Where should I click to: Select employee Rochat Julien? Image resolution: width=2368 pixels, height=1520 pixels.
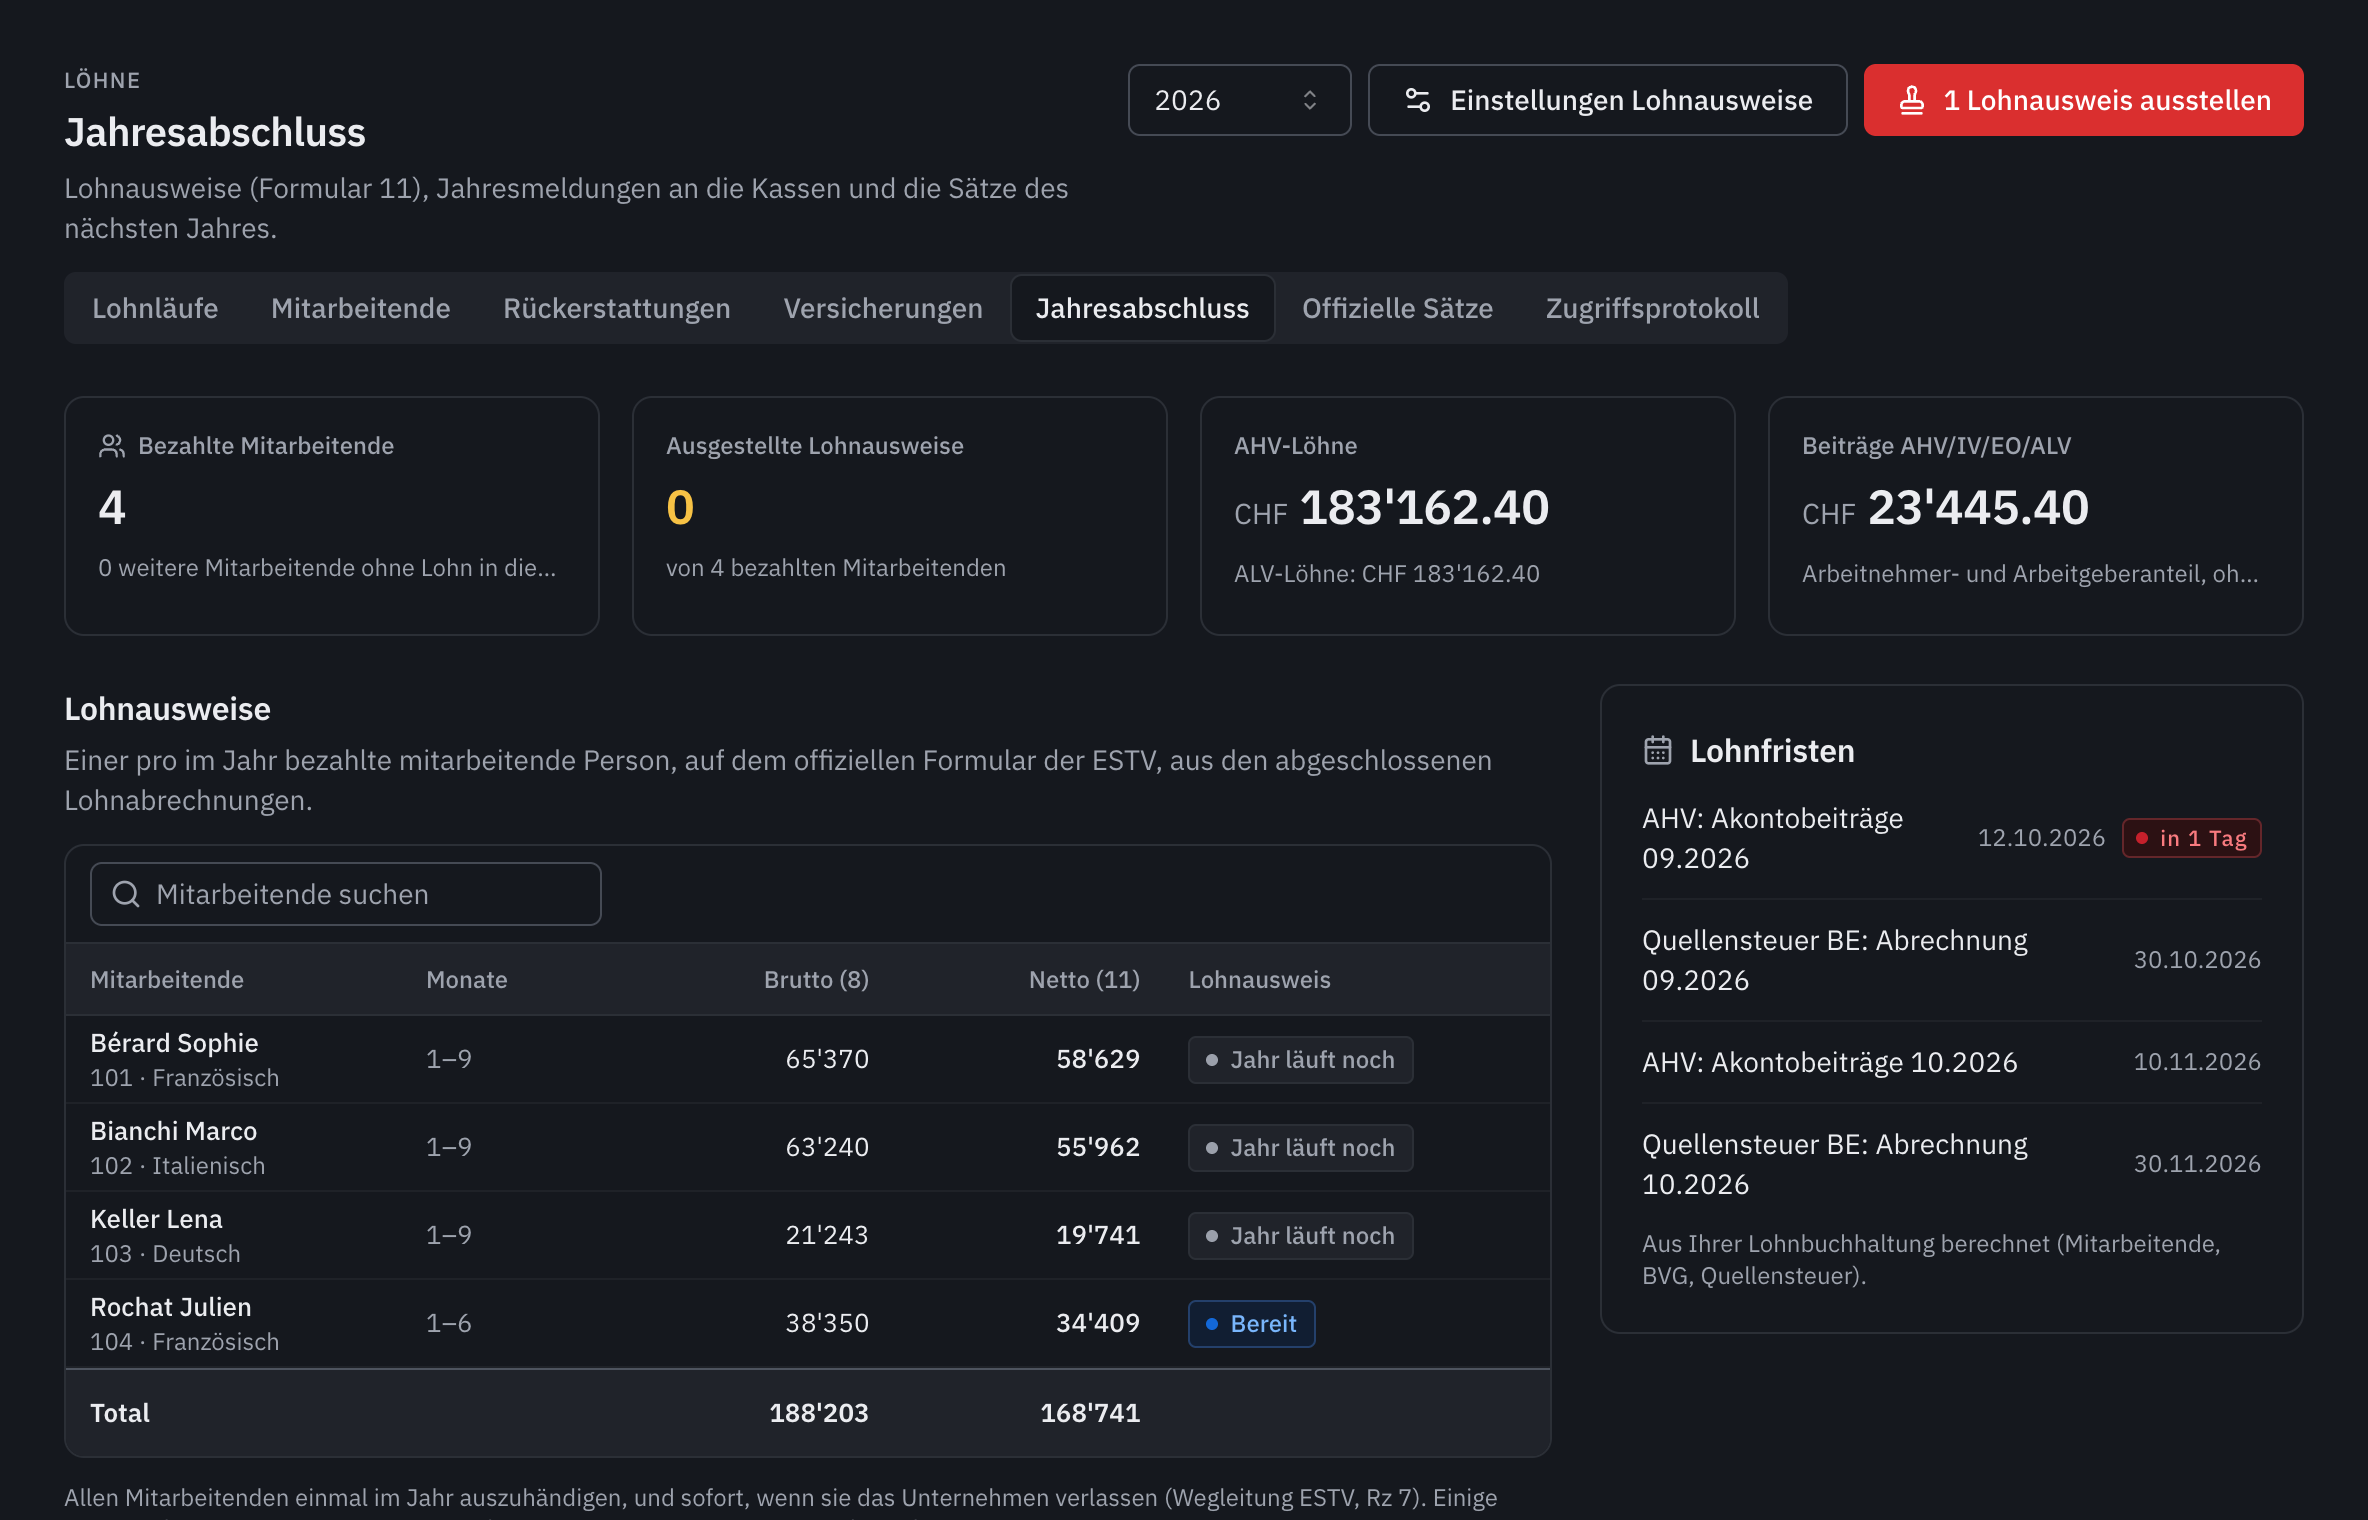[x=171, y=1307]
